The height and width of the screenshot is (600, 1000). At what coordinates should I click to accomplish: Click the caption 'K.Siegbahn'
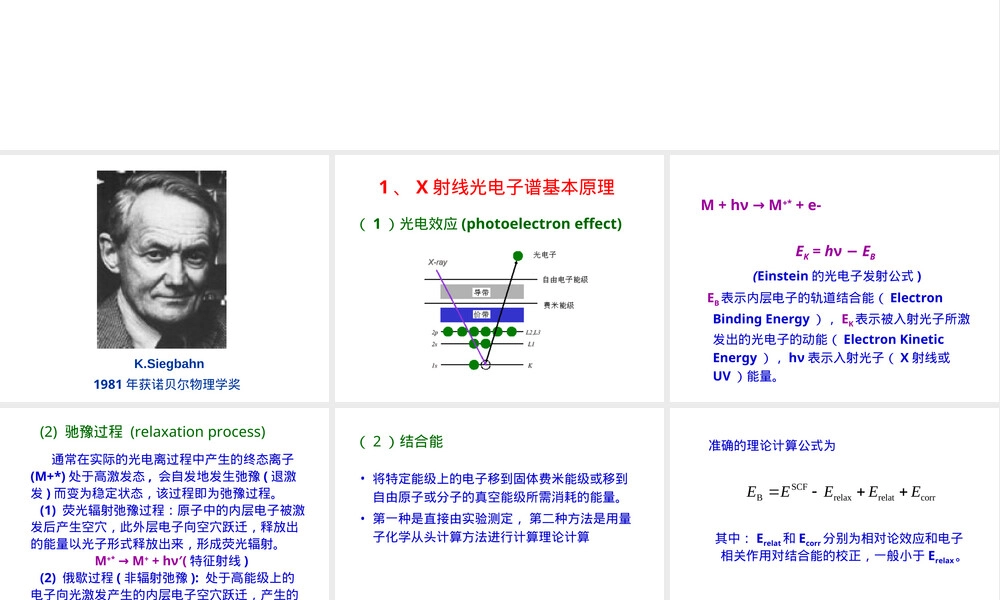(x=169, y=364)
